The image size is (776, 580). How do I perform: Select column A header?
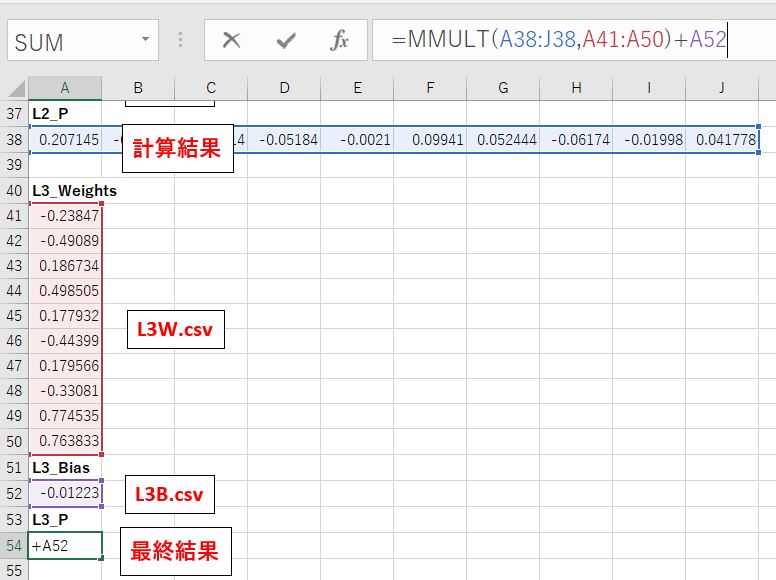(x=65, y=88)
